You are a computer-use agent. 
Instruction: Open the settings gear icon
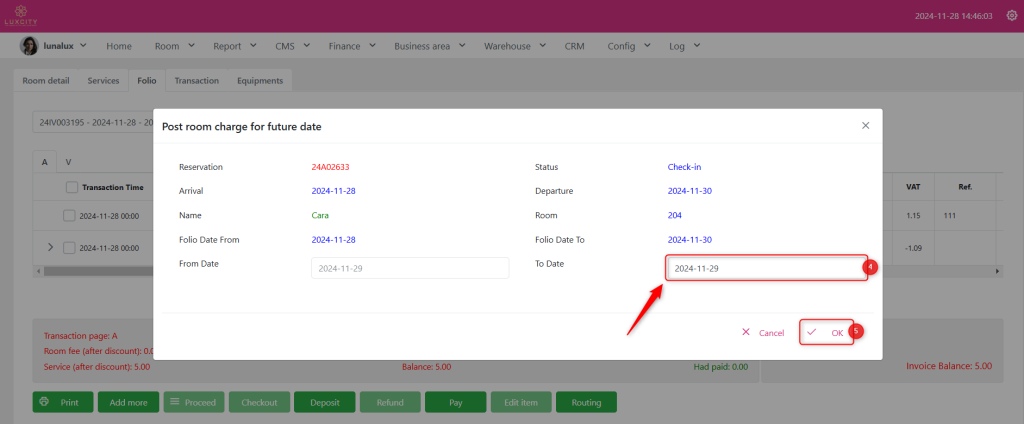coord(1011,16)
